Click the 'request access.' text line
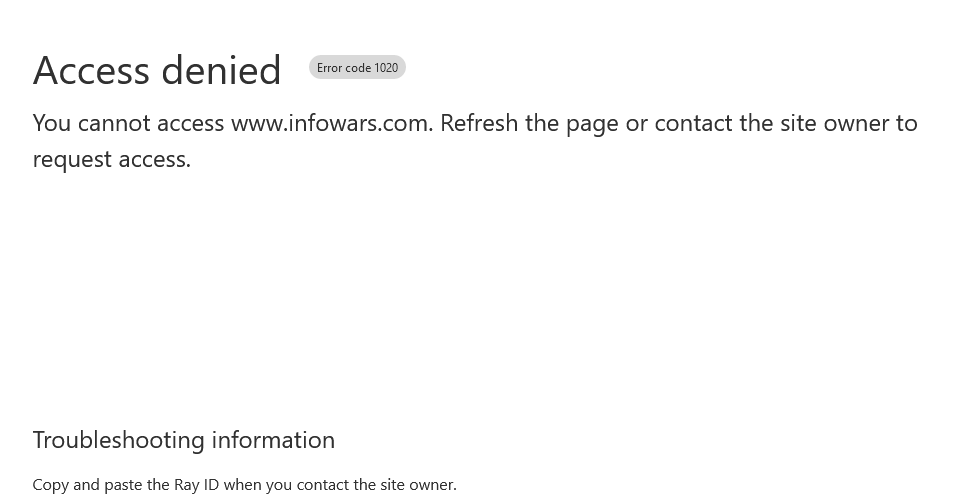 112,160
